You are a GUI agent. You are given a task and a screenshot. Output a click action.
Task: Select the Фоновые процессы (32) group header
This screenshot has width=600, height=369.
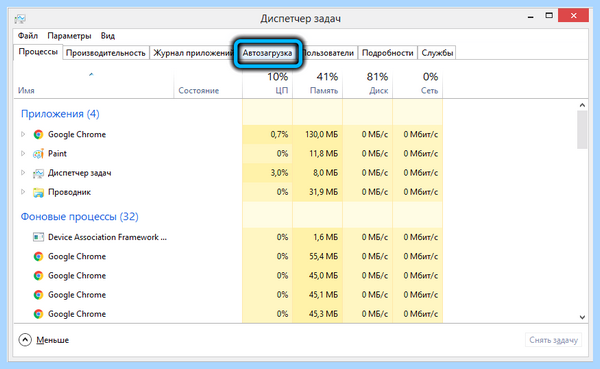80,217
